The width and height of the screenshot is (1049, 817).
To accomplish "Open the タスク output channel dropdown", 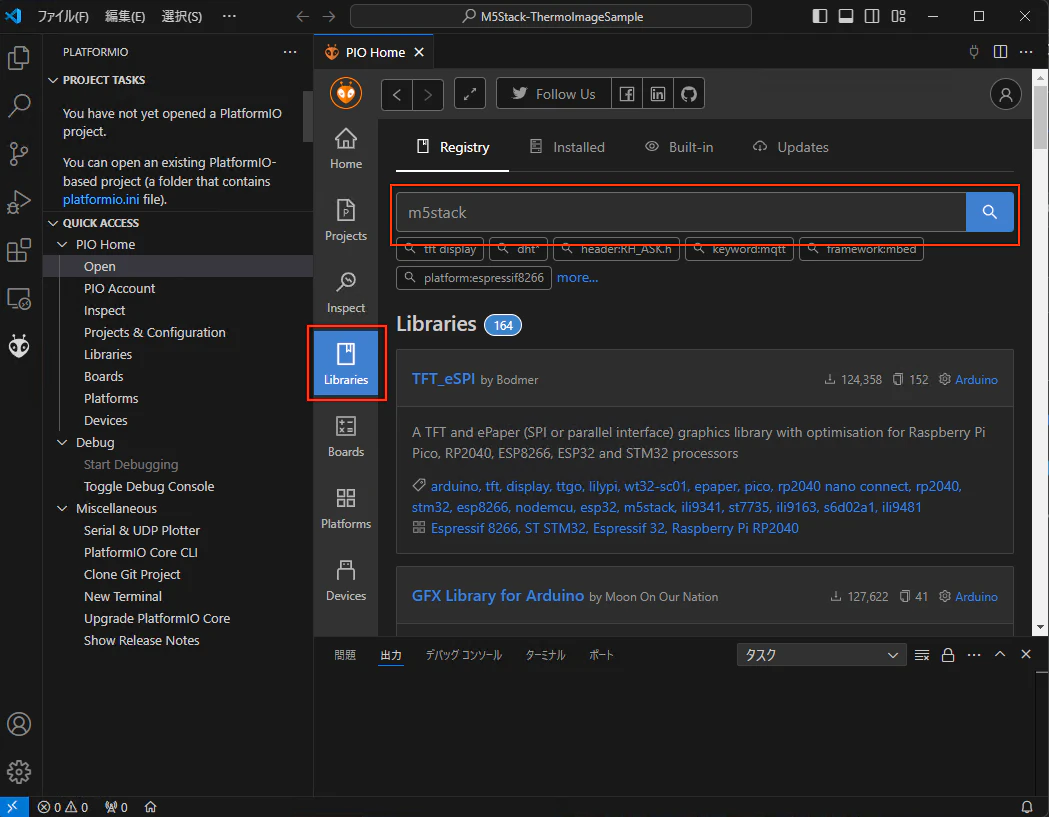I will 822,655.
